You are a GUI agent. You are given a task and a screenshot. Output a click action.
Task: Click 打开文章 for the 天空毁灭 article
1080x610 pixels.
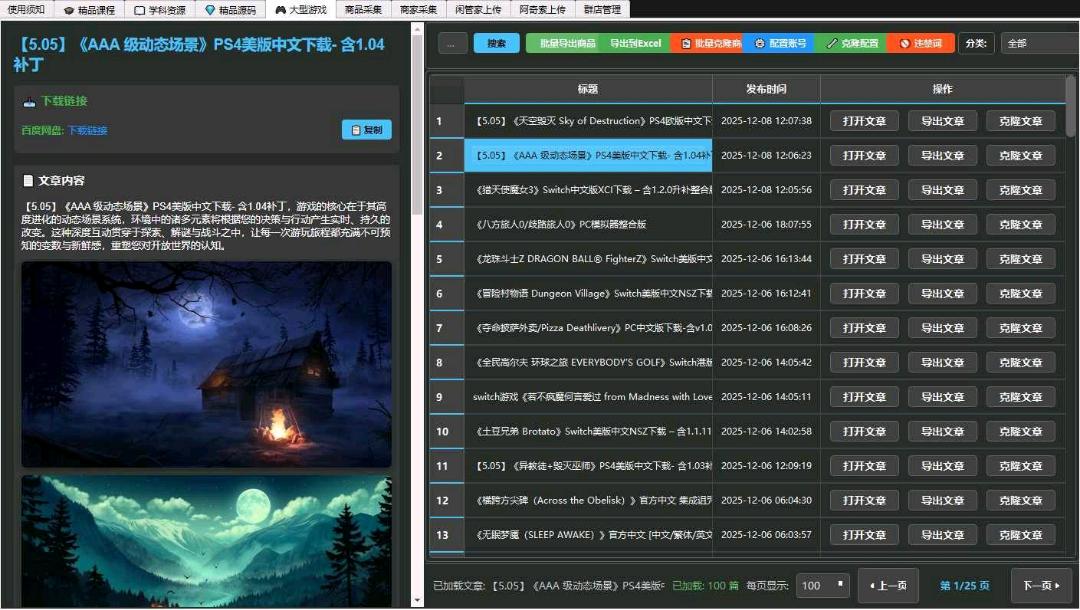863,120
